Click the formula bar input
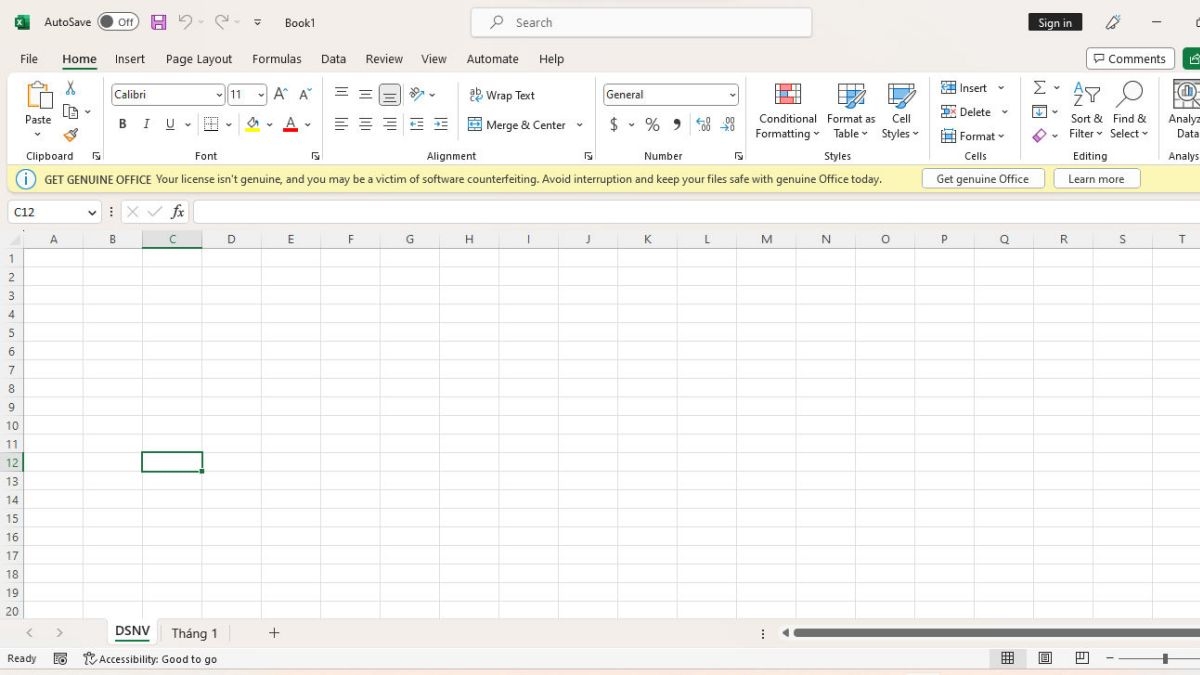The width and height of the screenshot is (1200, 675). pyautogui.click(x=696, y=212)
